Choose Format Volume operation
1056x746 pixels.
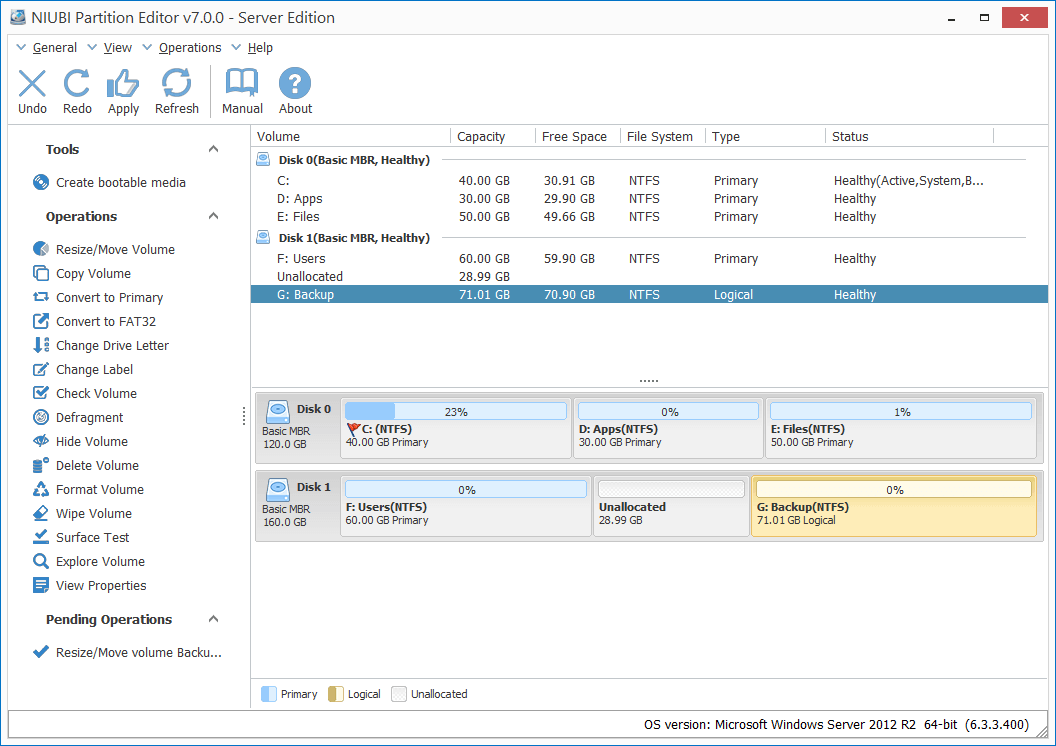pyautogui.click(x=88, y=489)
